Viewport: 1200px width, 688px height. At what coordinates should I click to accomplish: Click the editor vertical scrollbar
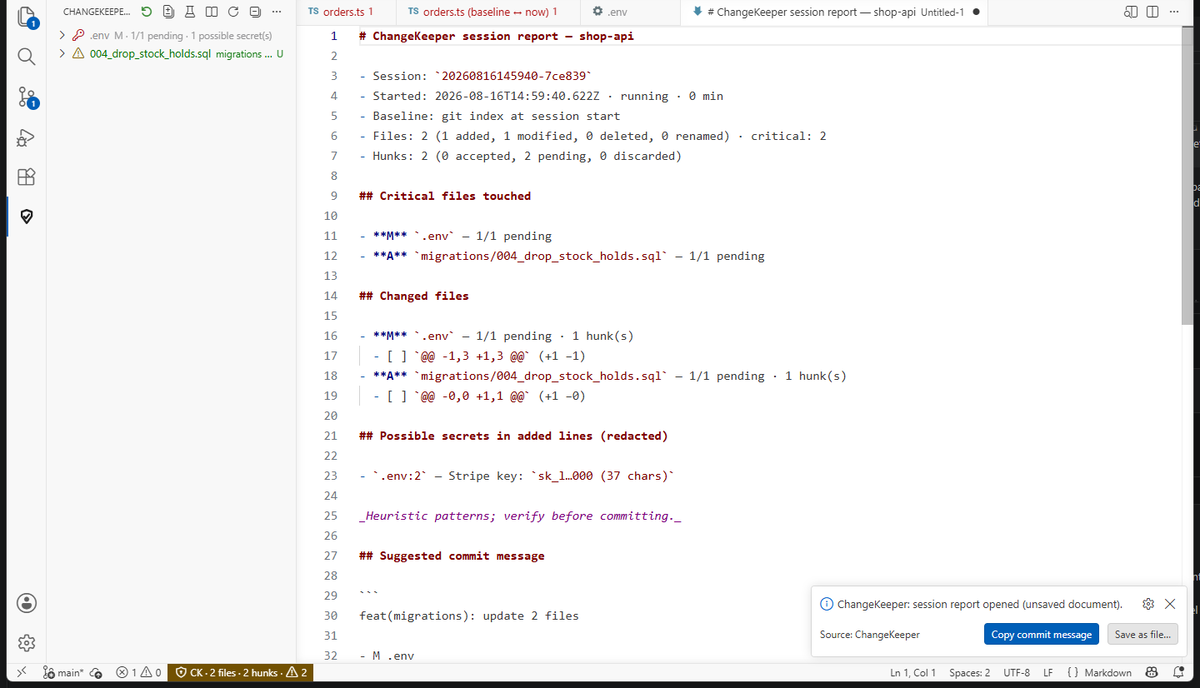click(x=1186, y=175)
